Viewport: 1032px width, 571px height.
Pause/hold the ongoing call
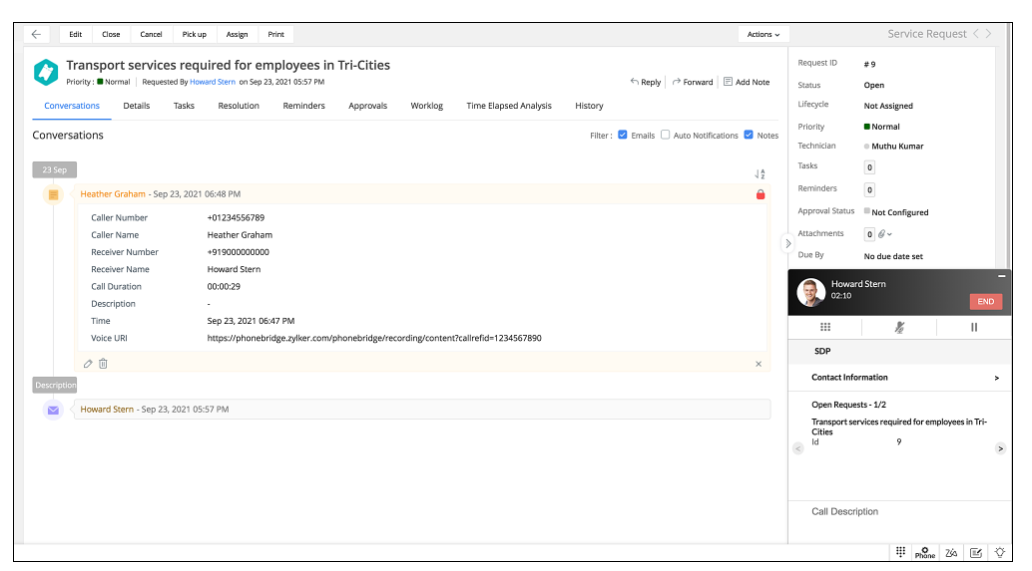974,327
